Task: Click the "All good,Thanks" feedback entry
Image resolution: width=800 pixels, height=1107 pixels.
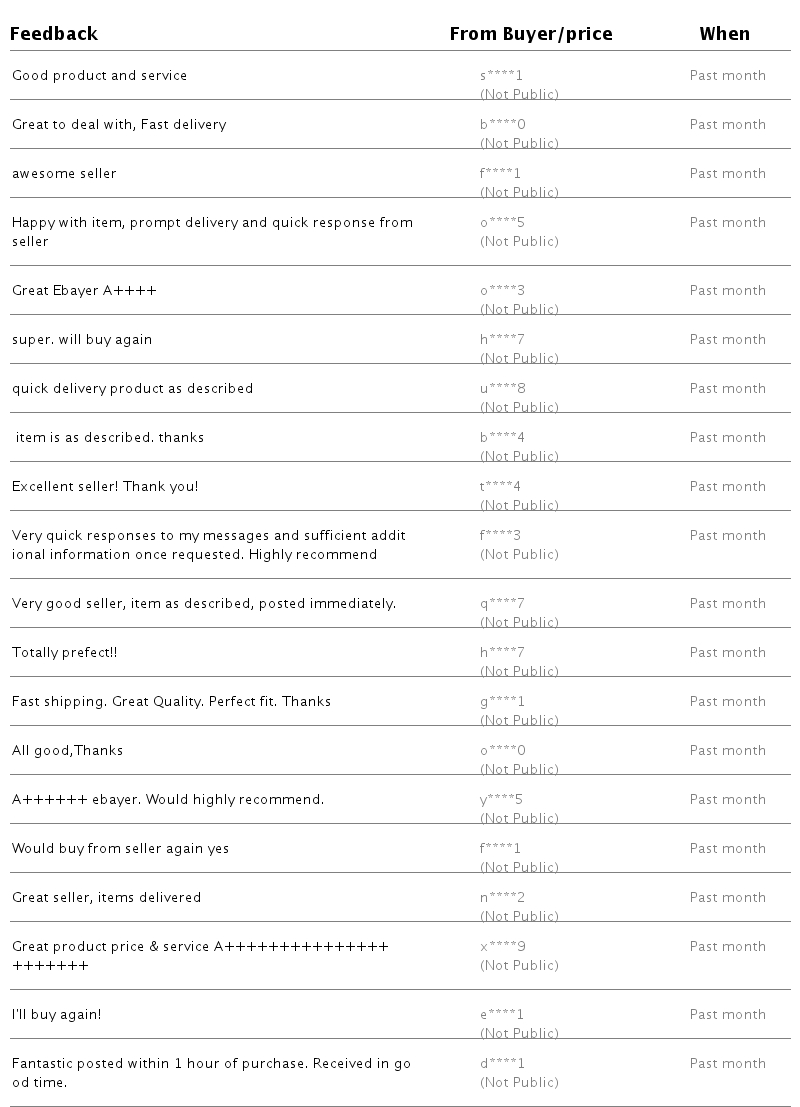Action: coord(67,751)
